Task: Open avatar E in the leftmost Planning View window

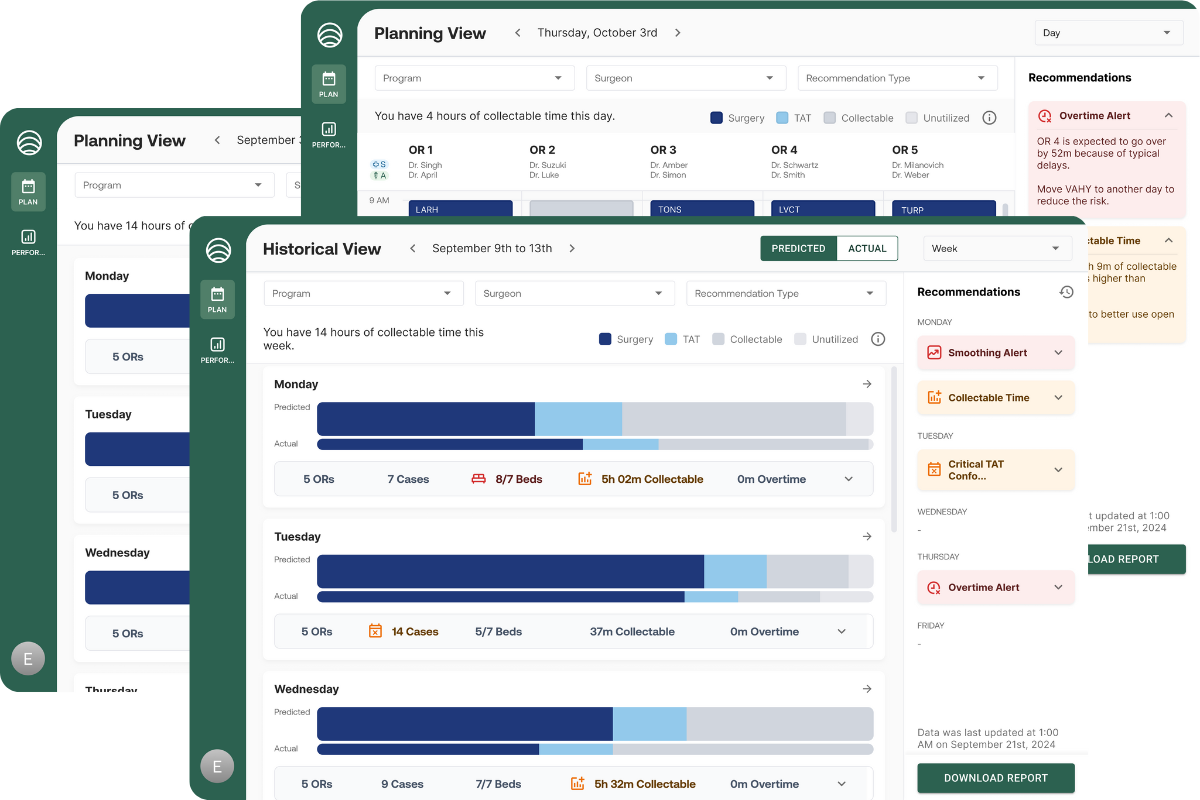Action: click(x=28, y=658)
